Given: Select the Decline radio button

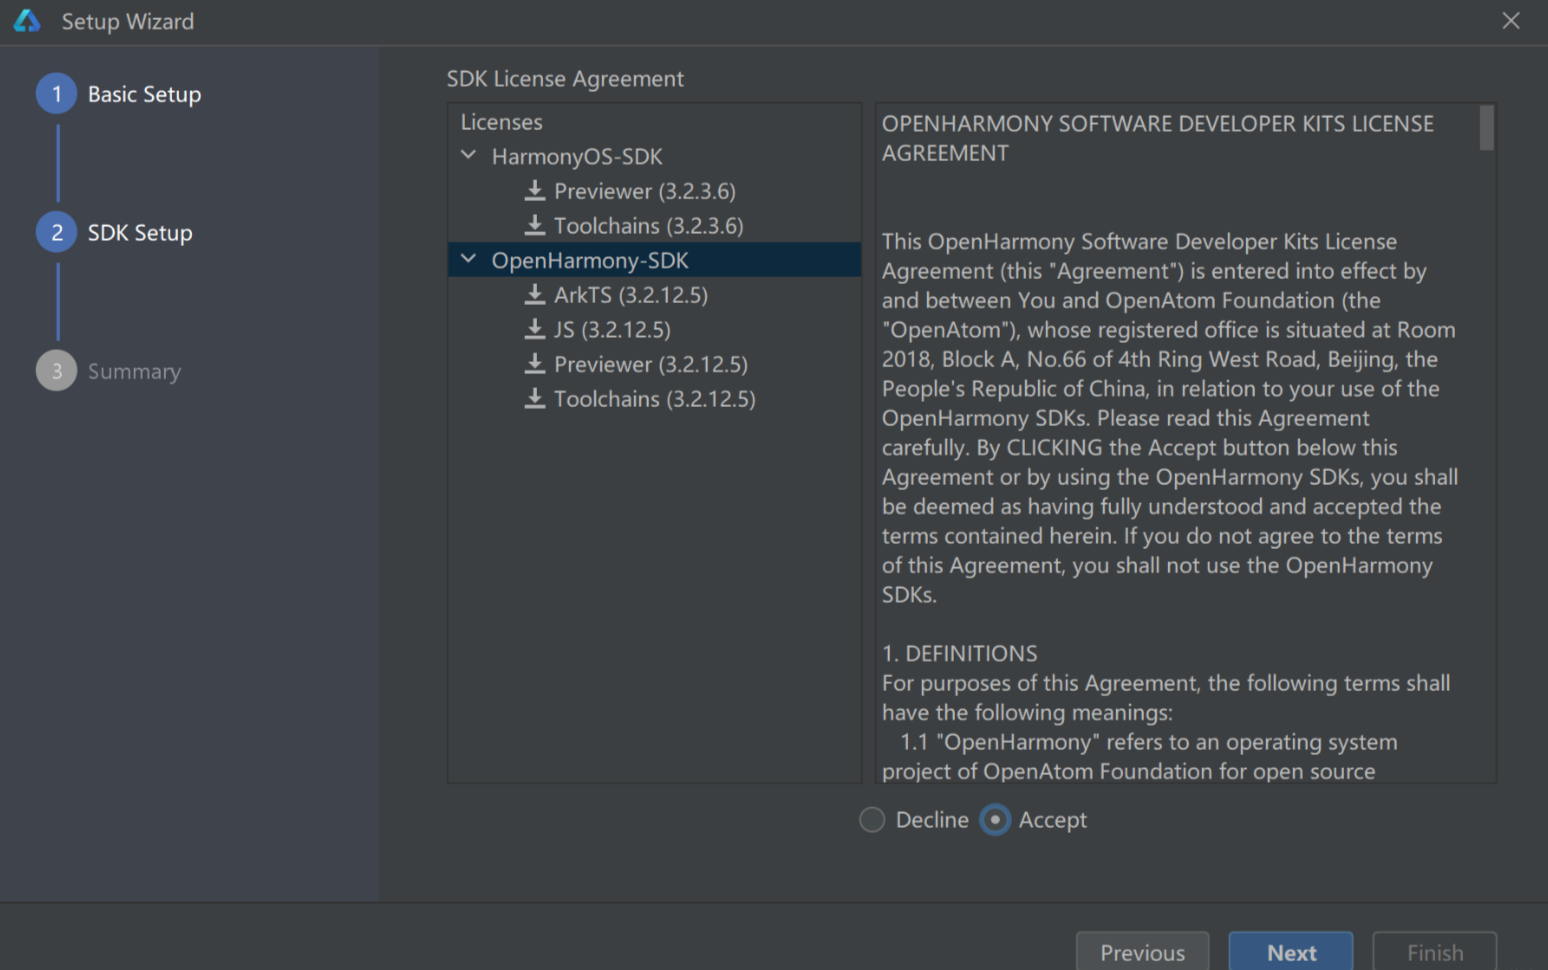Looking at the screenshot, I should (873, 820).
